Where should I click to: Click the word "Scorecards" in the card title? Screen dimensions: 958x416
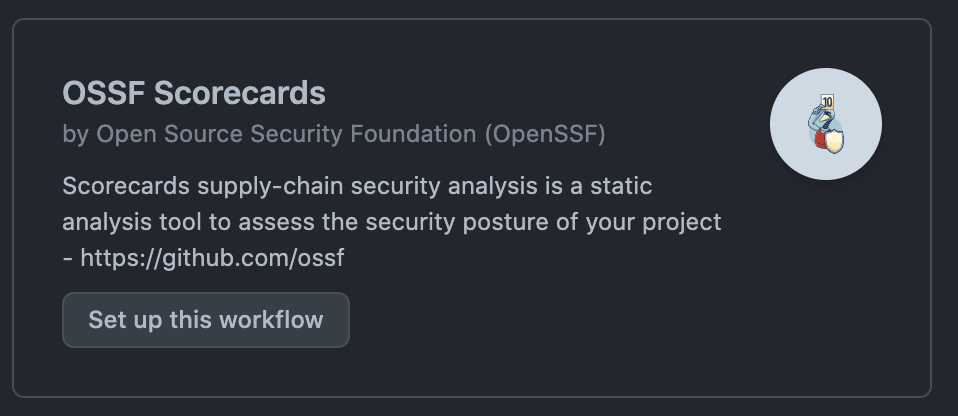pyautogui.click(x=241, y=93)
